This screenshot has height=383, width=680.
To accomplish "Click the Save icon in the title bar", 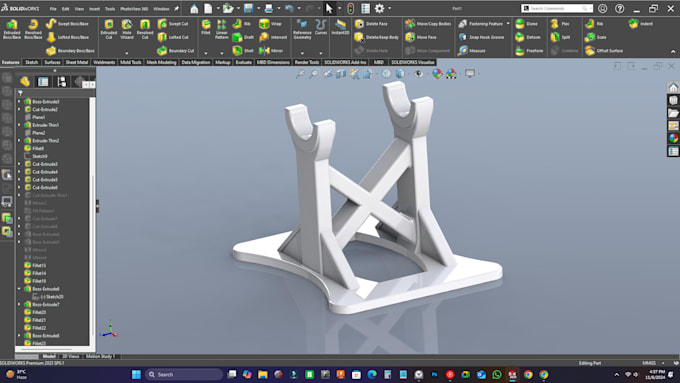I will point(248,8).
